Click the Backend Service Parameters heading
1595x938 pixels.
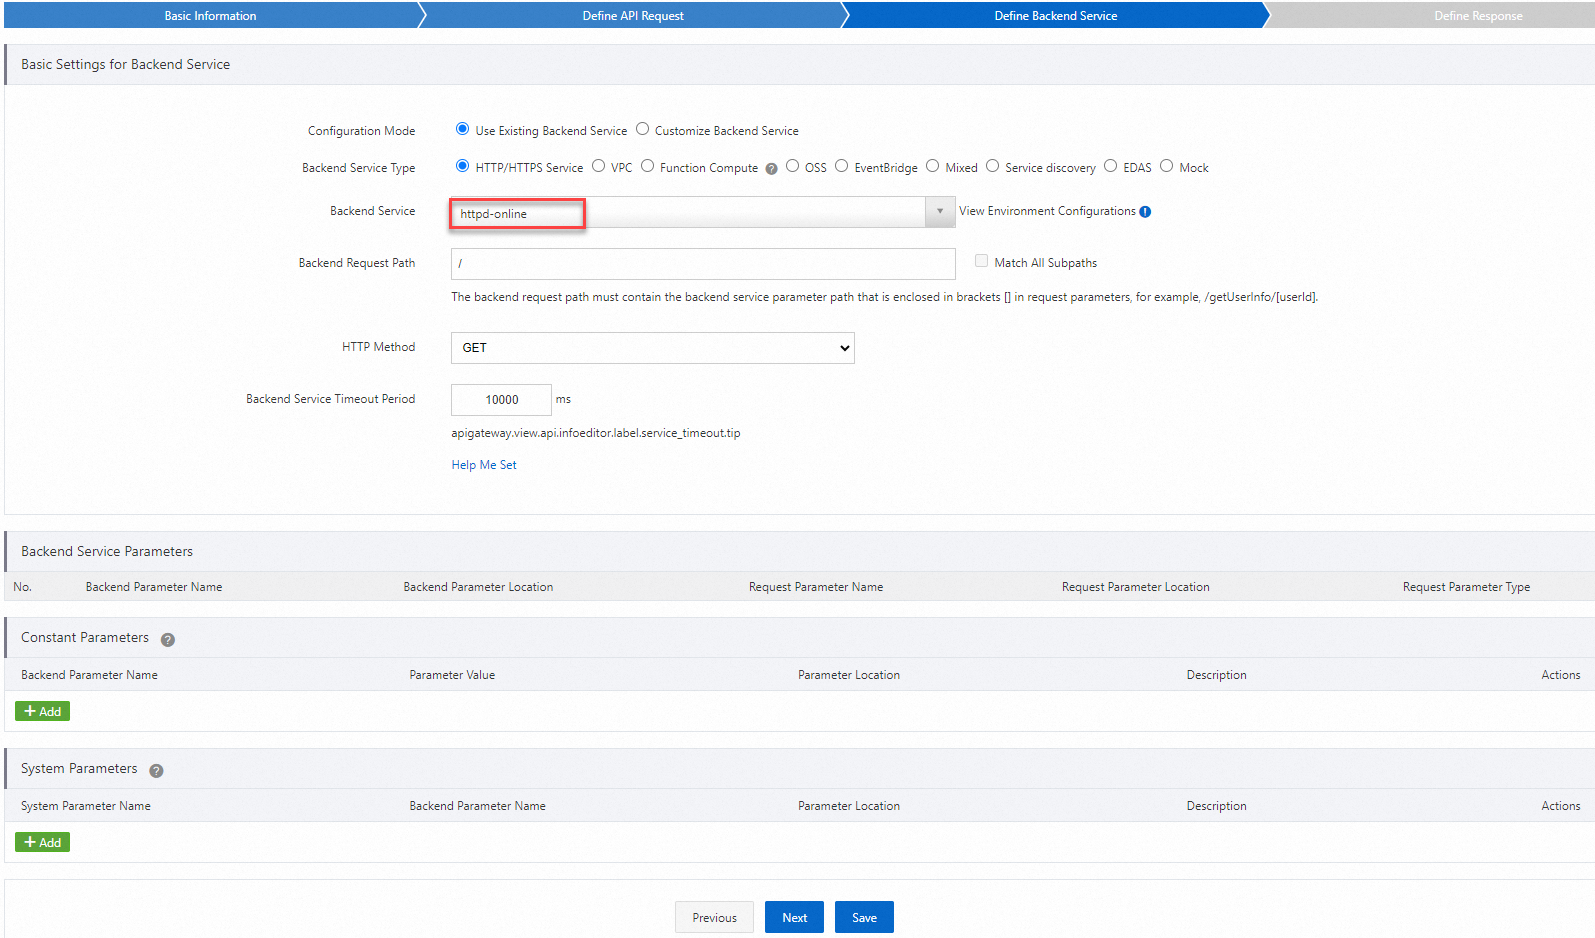tap(107, 551)
